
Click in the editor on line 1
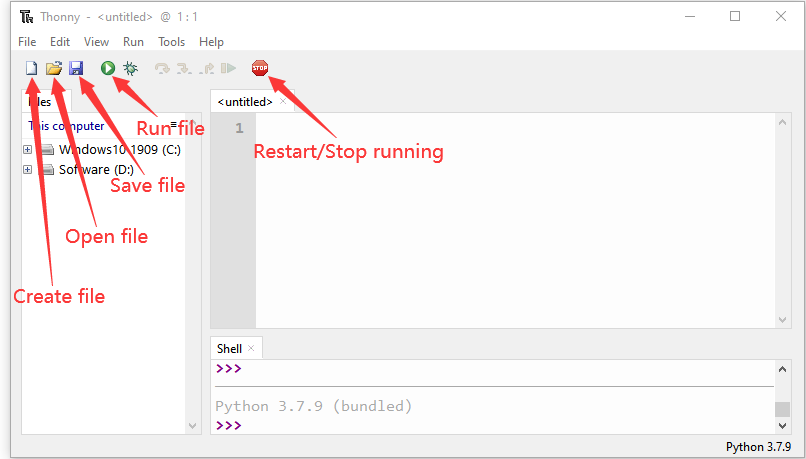514,128
